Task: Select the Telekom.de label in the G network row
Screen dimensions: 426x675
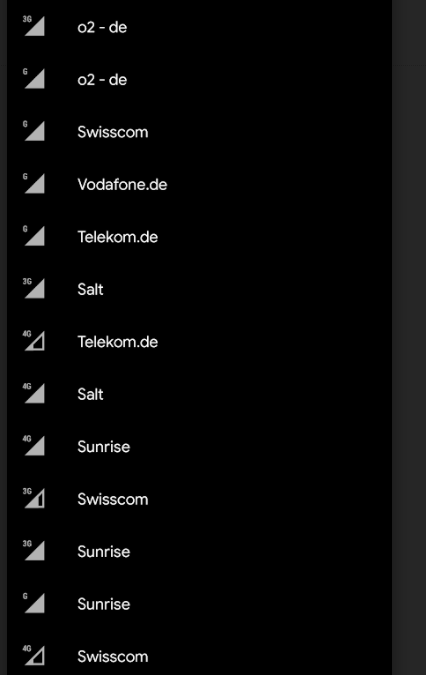Action: [117, 237]
